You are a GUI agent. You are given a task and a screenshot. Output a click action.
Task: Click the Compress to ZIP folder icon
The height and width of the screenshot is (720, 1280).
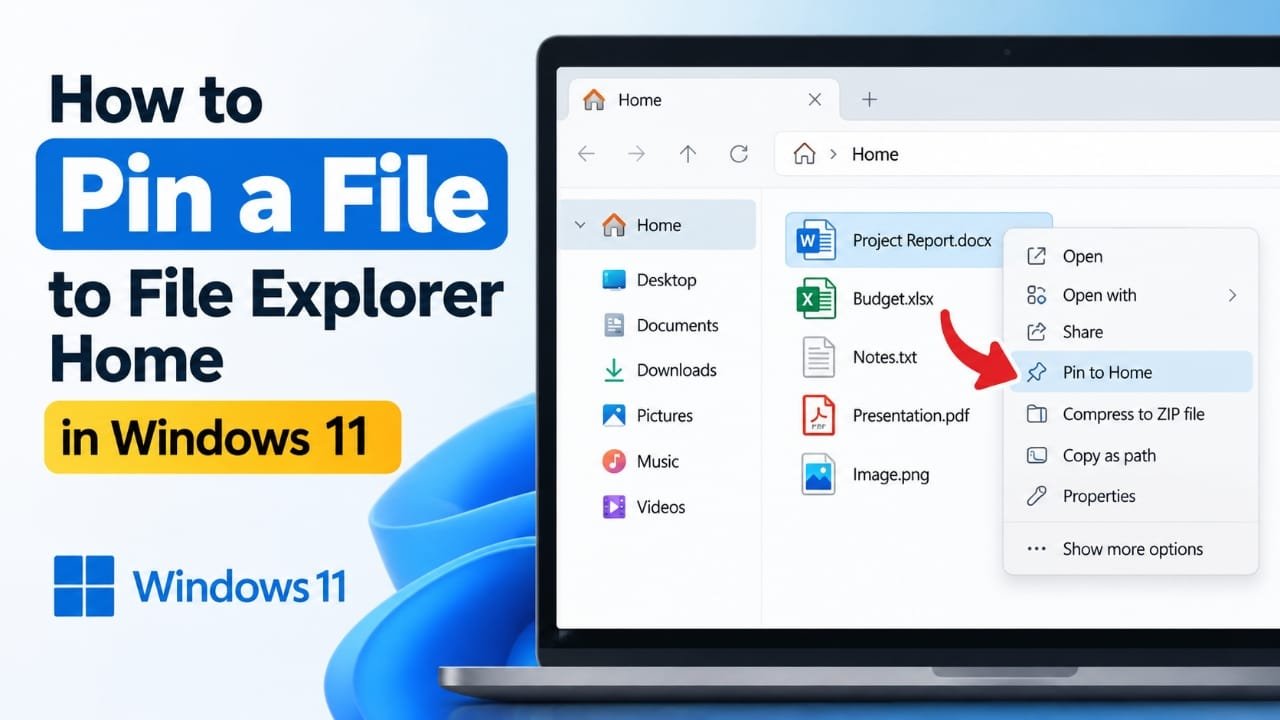coord(1036,414)
